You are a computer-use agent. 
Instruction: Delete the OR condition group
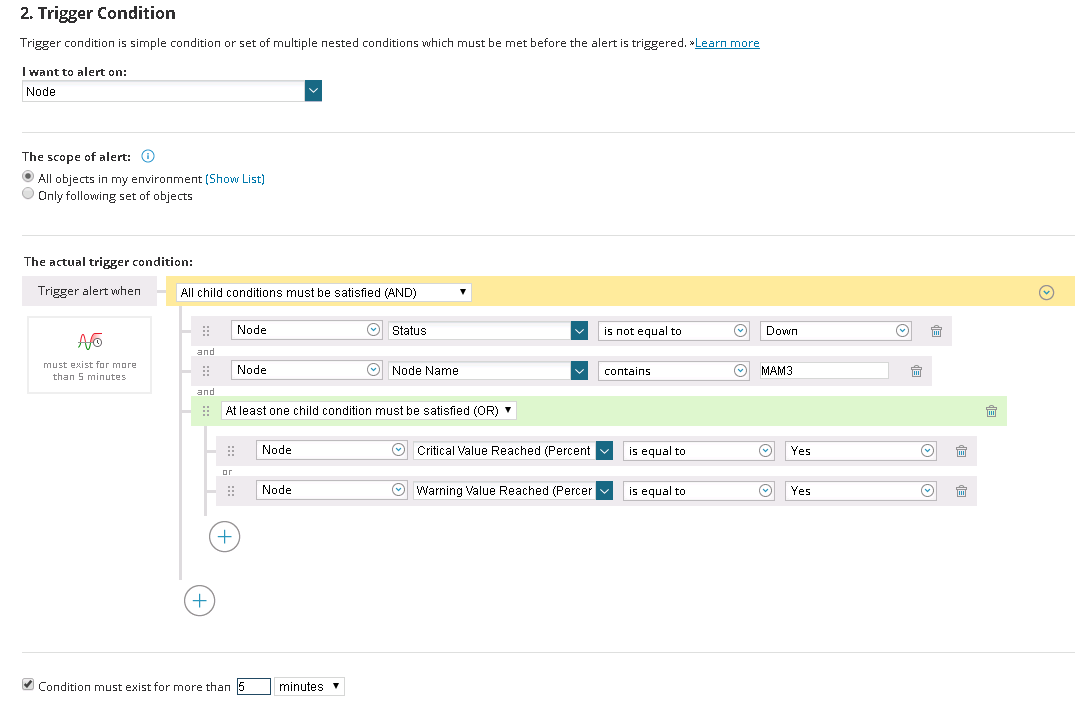click(991, 411)
